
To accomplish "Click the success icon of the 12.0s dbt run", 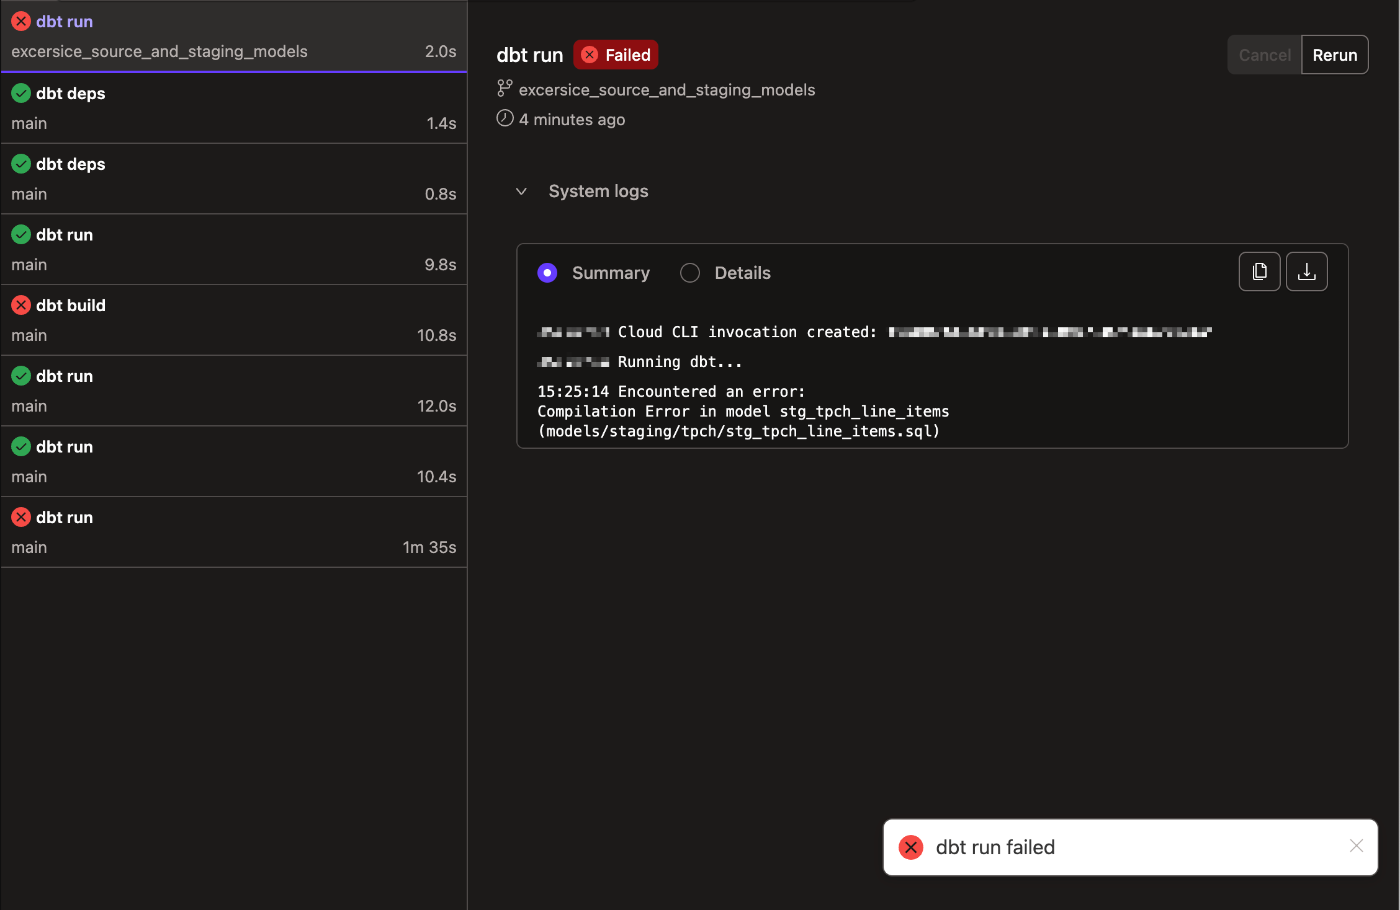I will point(21,376).
